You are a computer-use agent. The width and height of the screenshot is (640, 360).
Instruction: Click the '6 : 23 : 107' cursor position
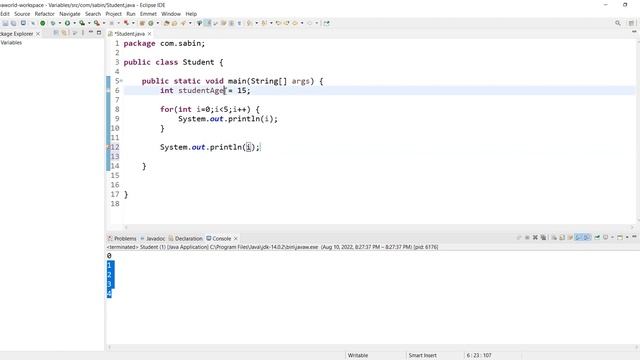pyautogui.click(x=479, y=356)
